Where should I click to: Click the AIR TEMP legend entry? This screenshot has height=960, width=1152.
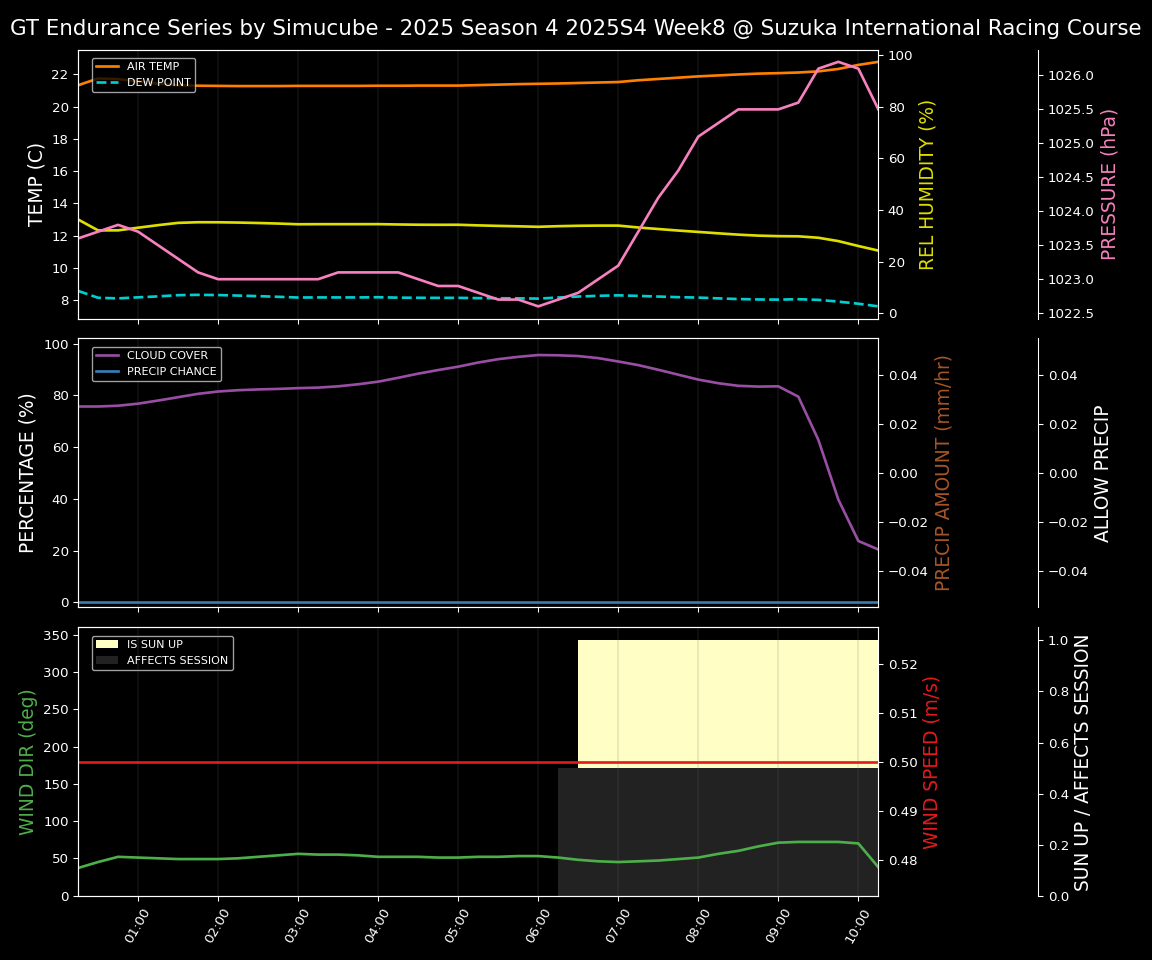point(152,67)
